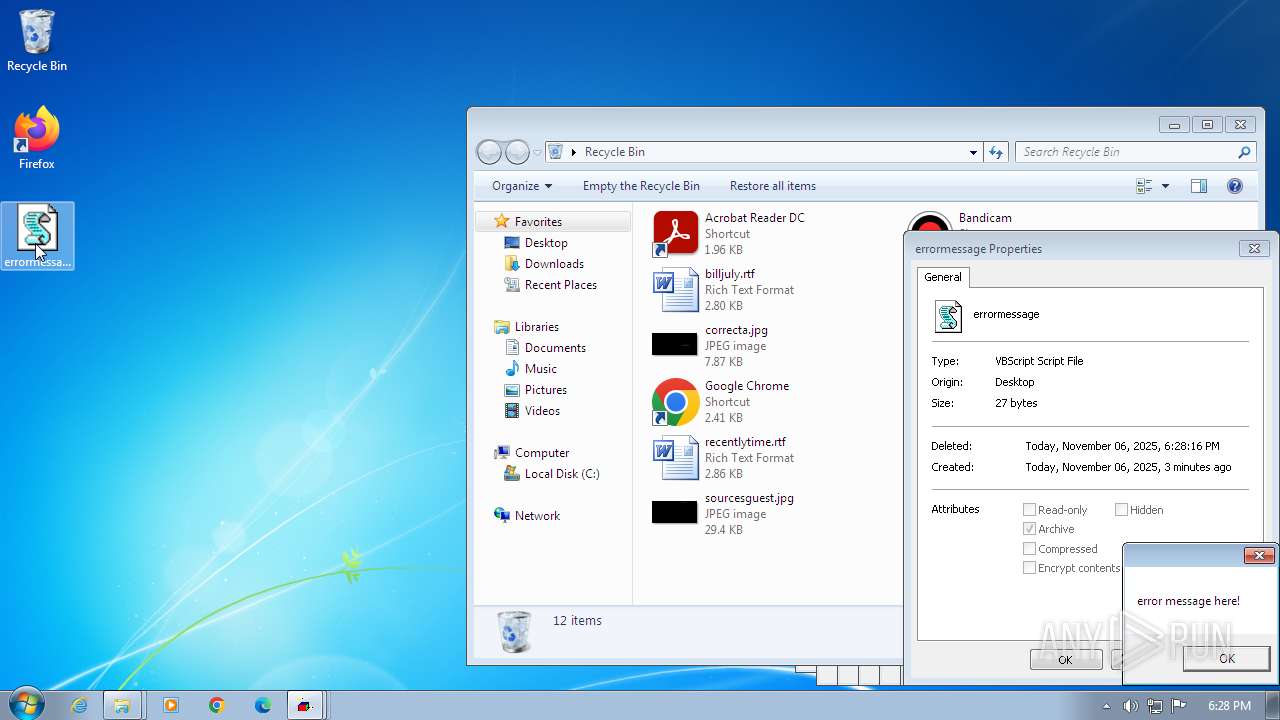Launch Internet Explorer from taskbar
This screenshot has width=1280, height=720.
click(80, 705)
